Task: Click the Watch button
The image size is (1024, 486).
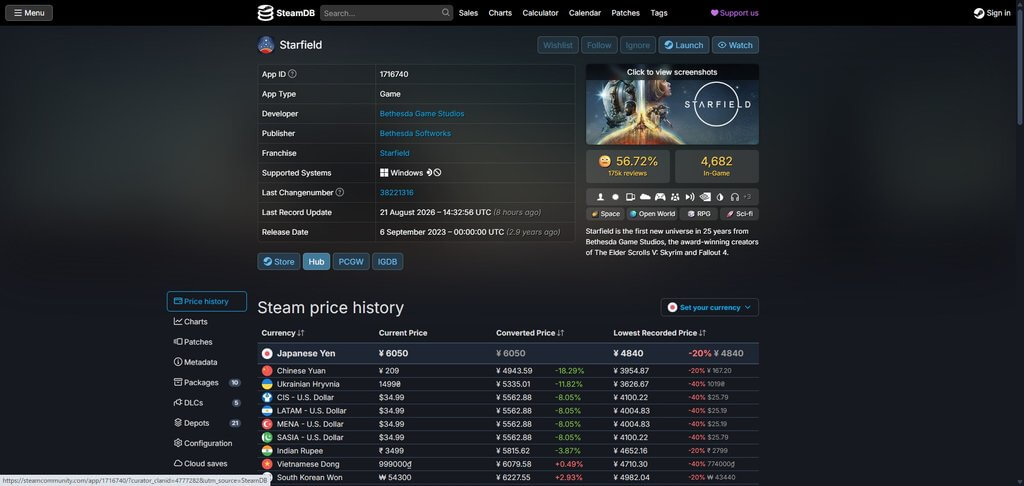Action: tap(735, 45)
